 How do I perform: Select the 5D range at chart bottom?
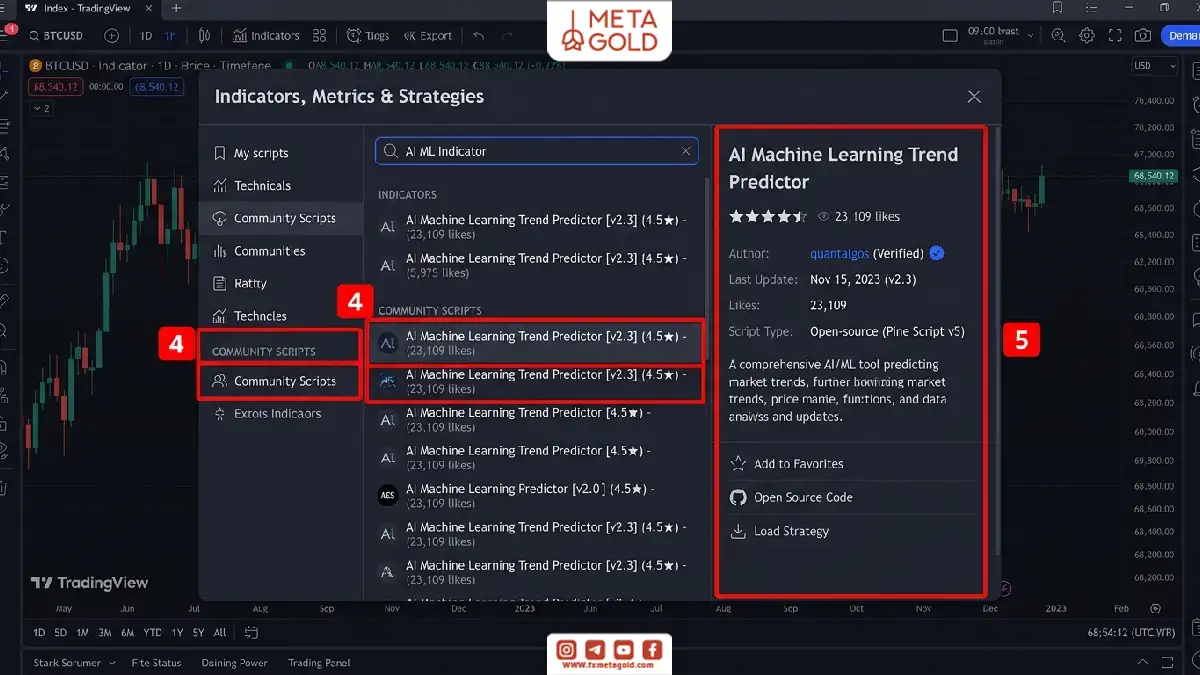click(x=60, y=633)
